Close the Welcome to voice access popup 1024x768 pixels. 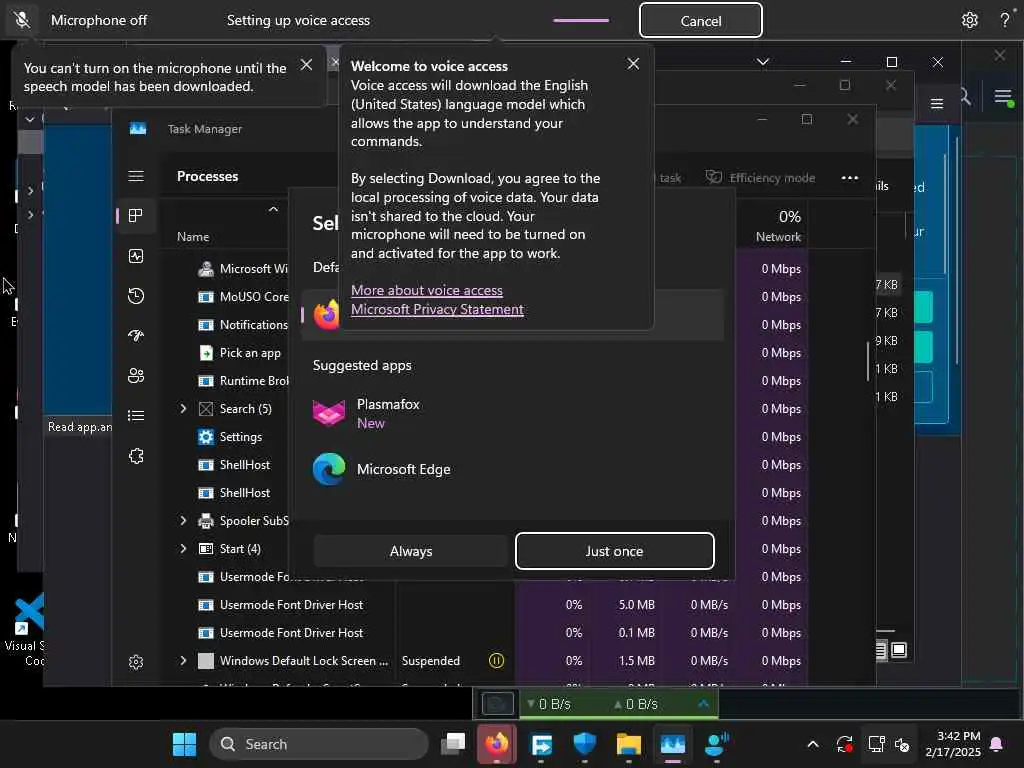tap(633, 63)
